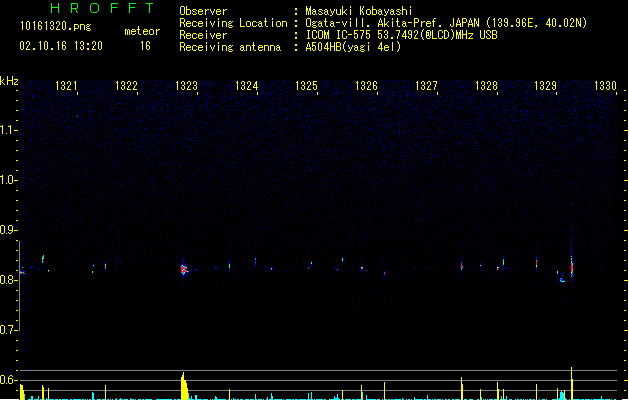Viewport: 629px width, 400px height.
Task: Click the Observer label
Action: point(203,11)
